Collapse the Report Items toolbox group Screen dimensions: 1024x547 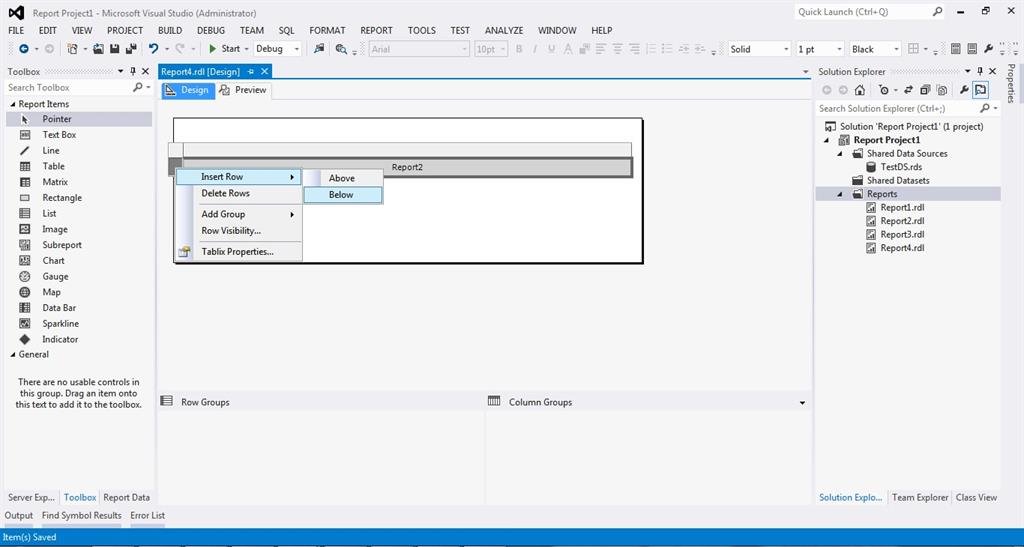13,104
